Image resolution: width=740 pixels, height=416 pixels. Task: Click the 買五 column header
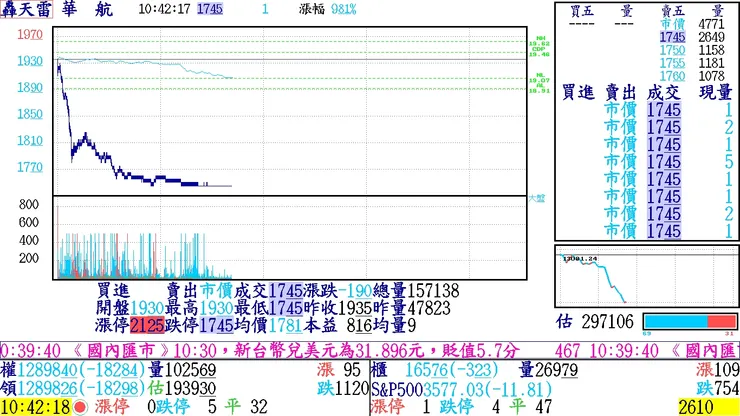[582, 11]
